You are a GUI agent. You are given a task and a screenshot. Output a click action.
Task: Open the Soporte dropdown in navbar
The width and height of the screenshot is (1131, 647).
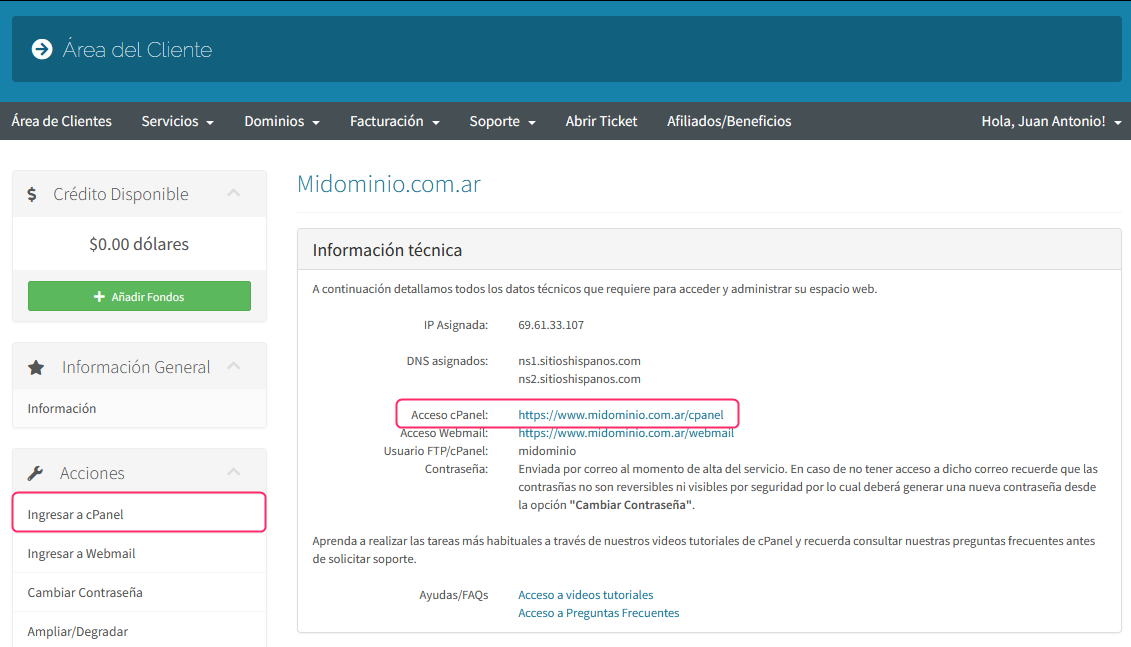pyautogui.click(x=502, y=121)
